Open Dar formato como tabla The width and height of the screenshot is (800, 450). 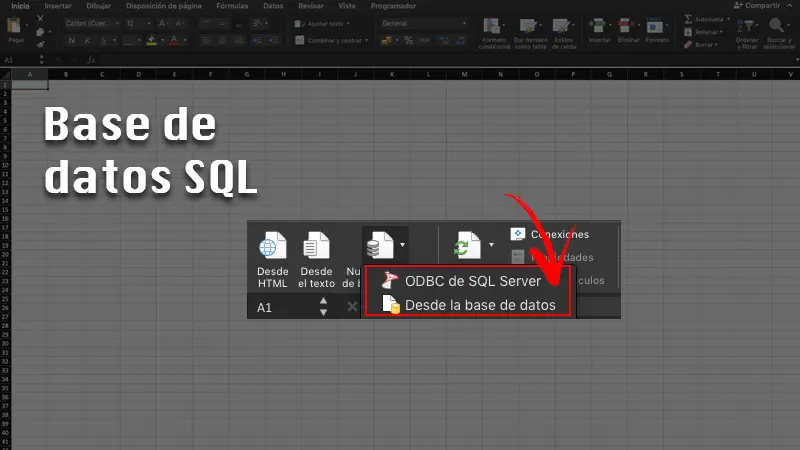[530, 33]
